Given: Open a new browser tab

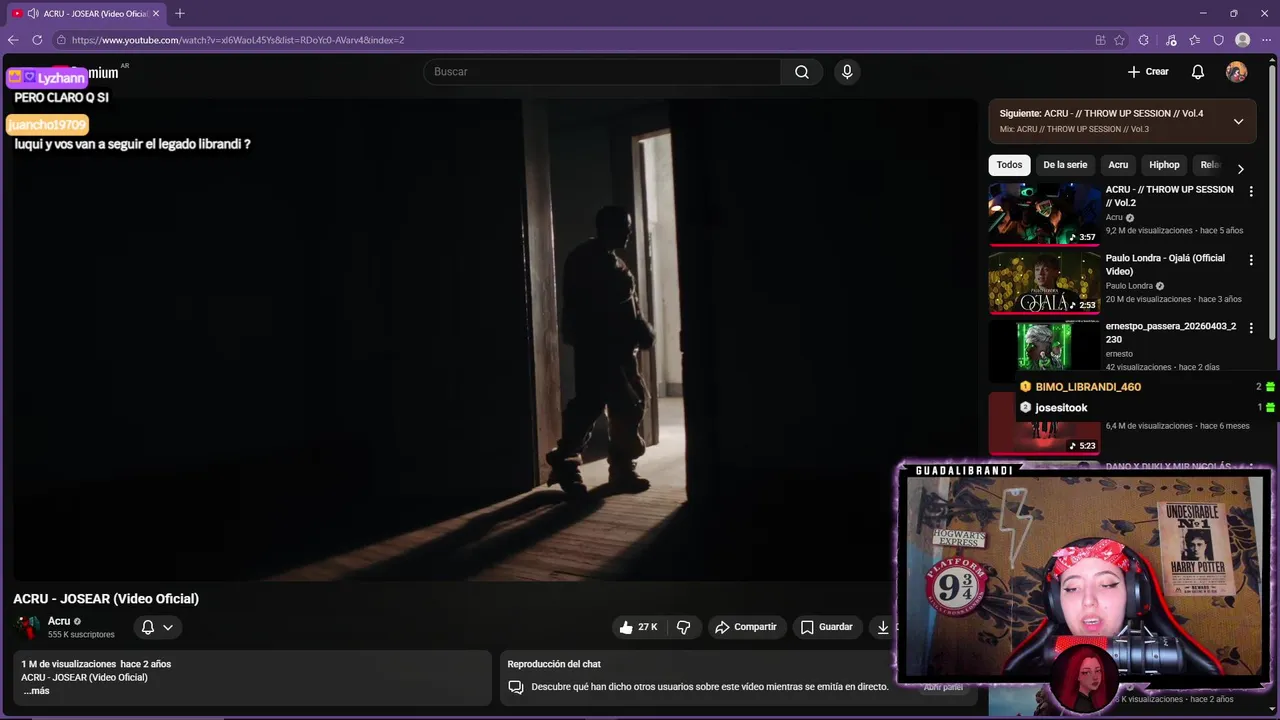Looking at the screenshot, I should (180, 13).
